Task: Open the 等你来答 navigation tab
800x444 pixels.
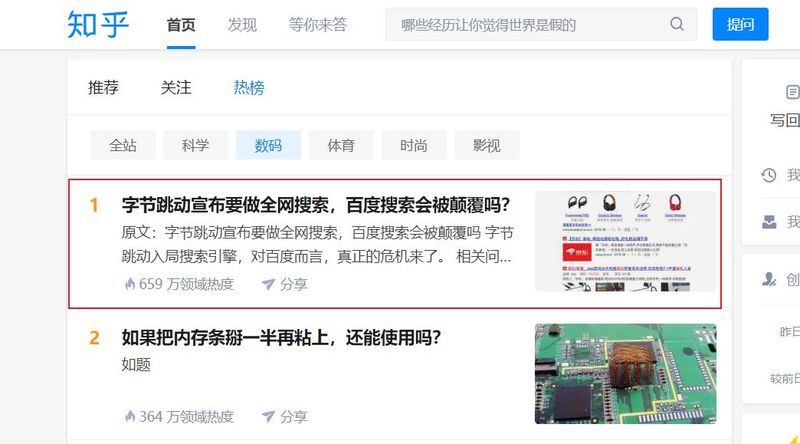Action: click(x=317, y=24)
